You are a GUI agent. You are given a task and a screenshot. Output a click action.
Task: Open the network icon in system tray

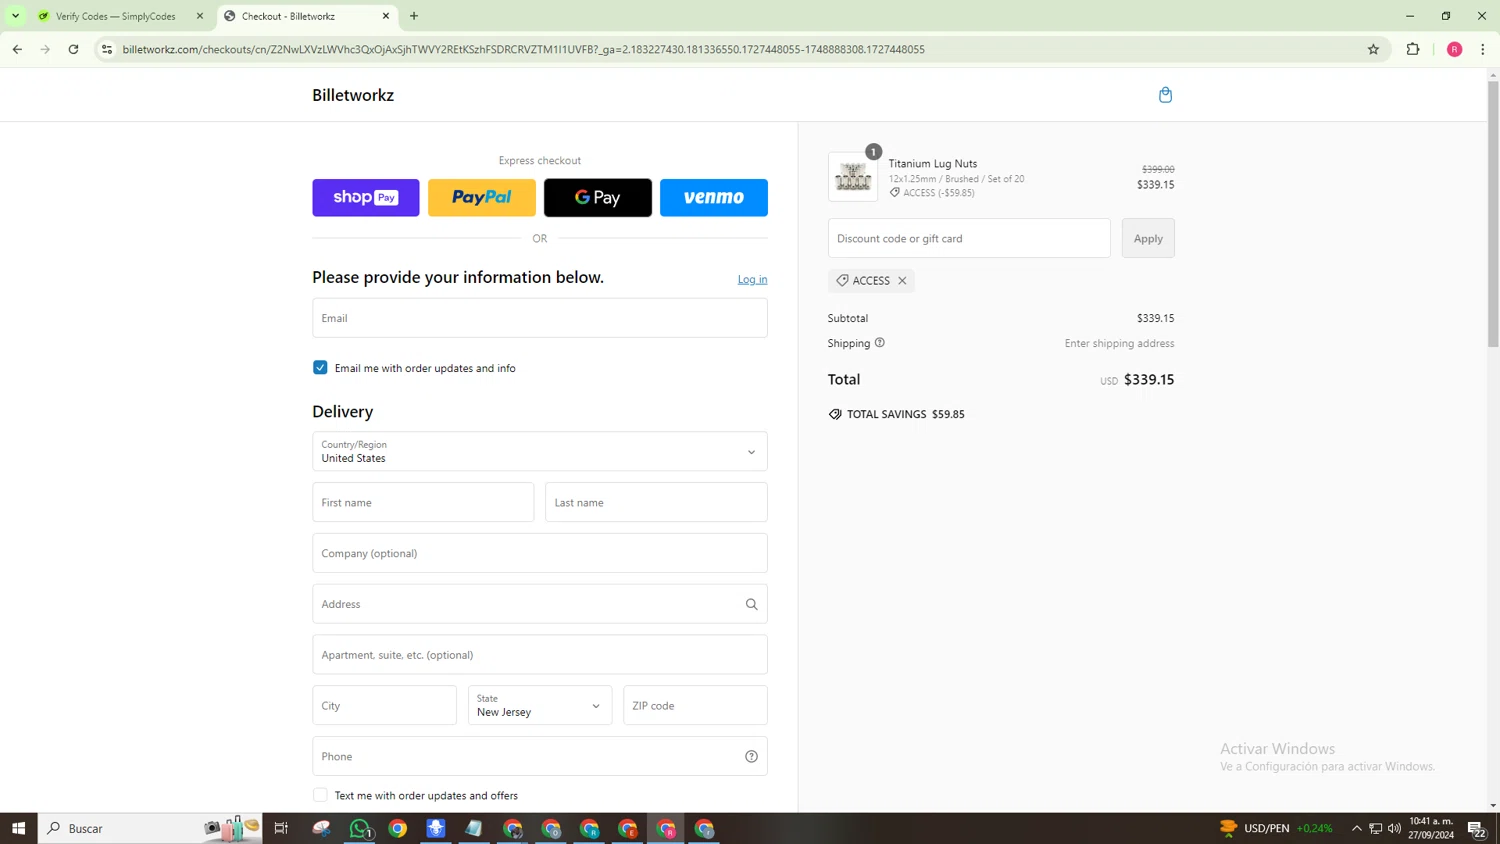click(1375, 828)
